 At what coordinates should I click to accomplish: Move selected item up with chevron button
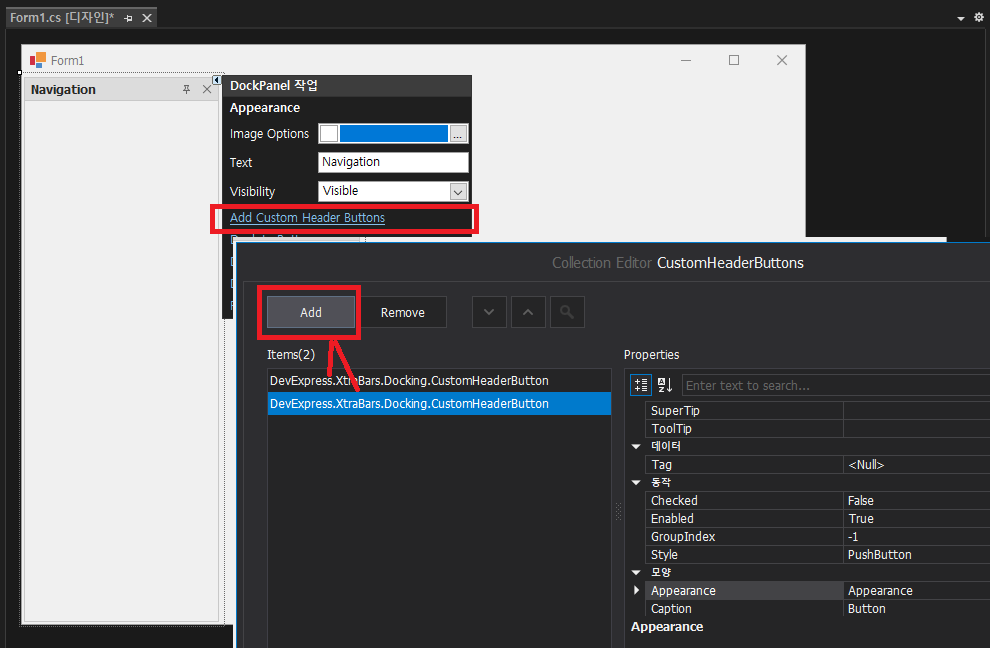(x=528, y=312)
